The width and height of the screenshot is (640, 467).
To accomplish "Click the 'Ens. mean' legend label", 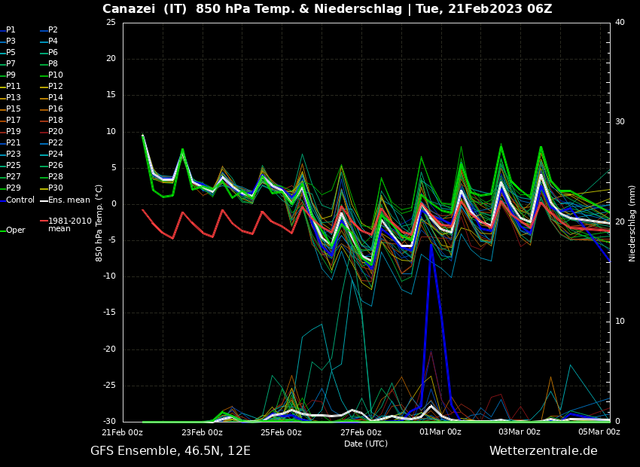I will (x=69, y=200).
